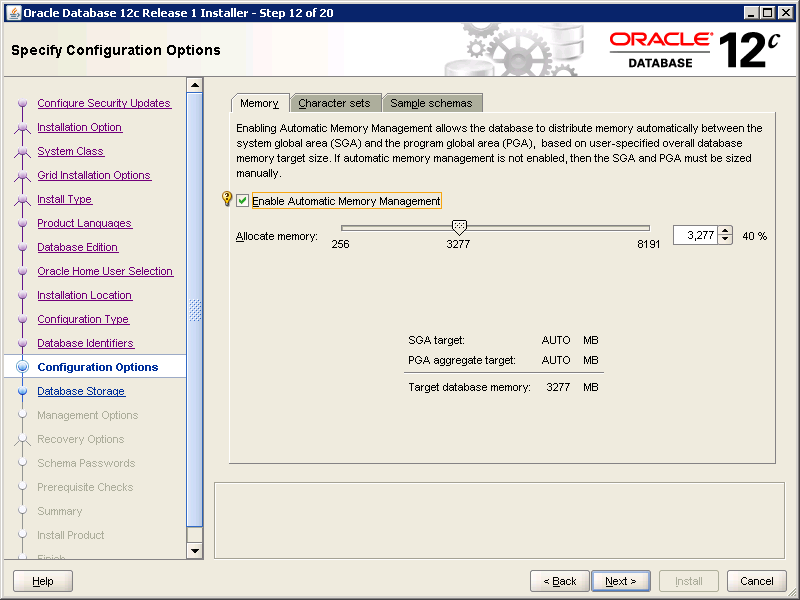The height and width of the screenshot is (600, 800).
Task: Click the memory amount input field
Action: pyautogui.click(x=695, y=236)
